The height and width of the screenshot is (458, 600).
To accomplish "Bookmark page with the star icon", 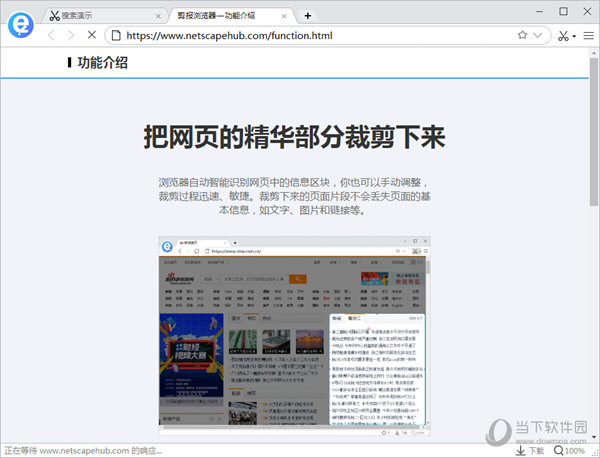I will pos(522,35).
